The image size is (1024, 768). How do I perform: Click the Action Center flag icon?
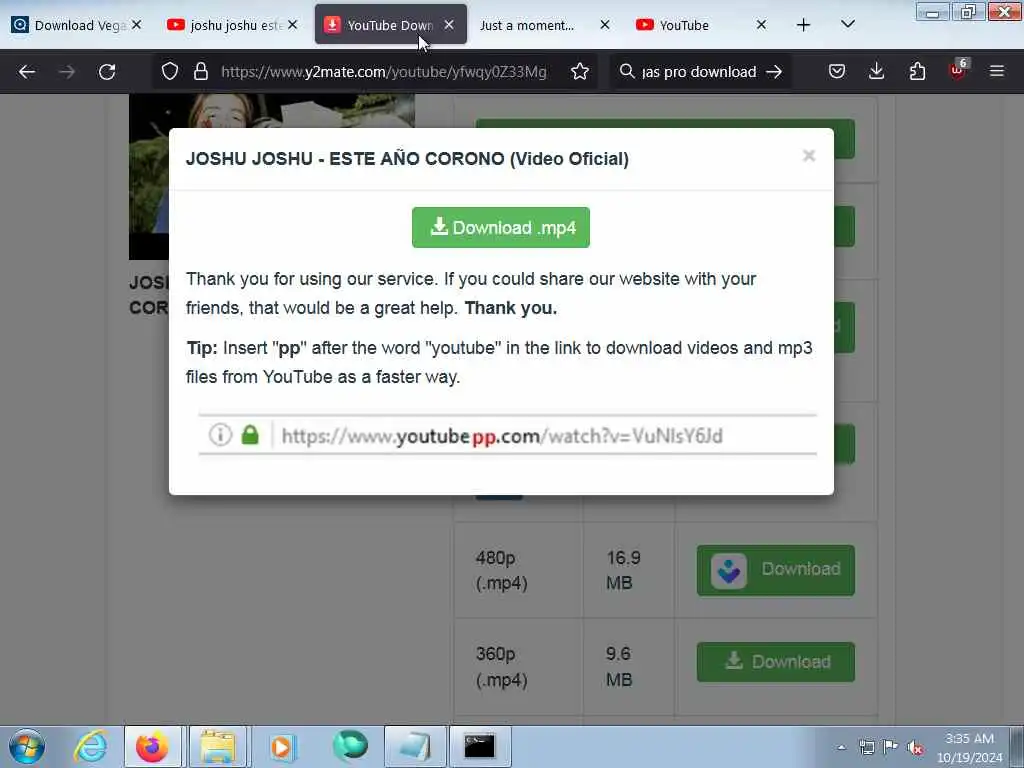tap(889, 747)
